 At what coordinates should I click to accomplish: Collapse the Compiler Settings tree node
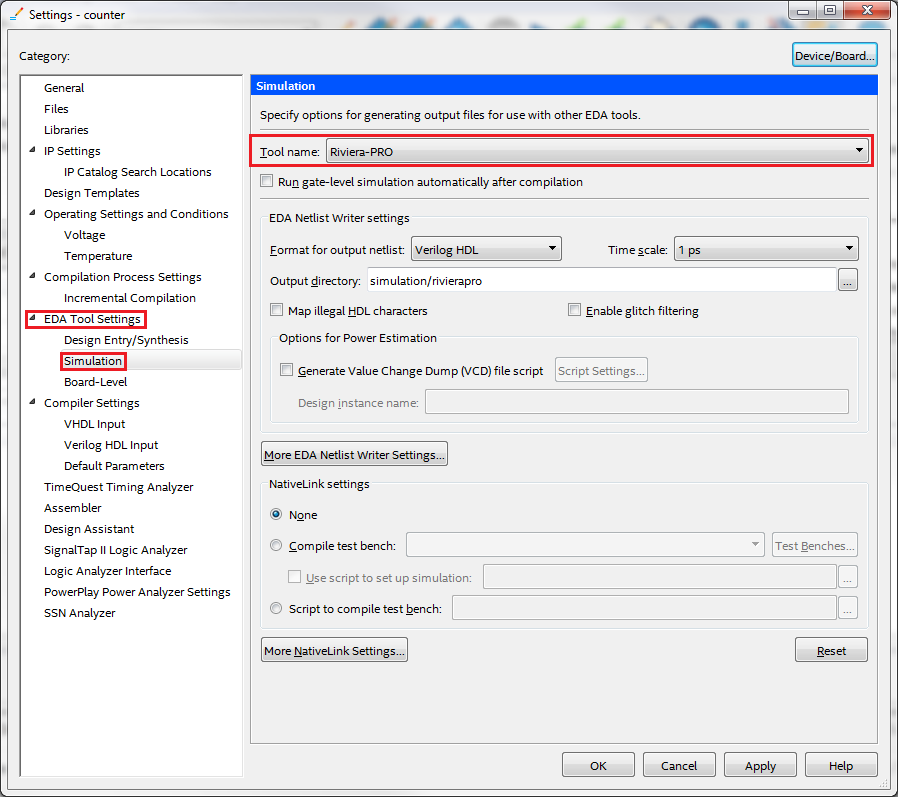tap(31, 403)
